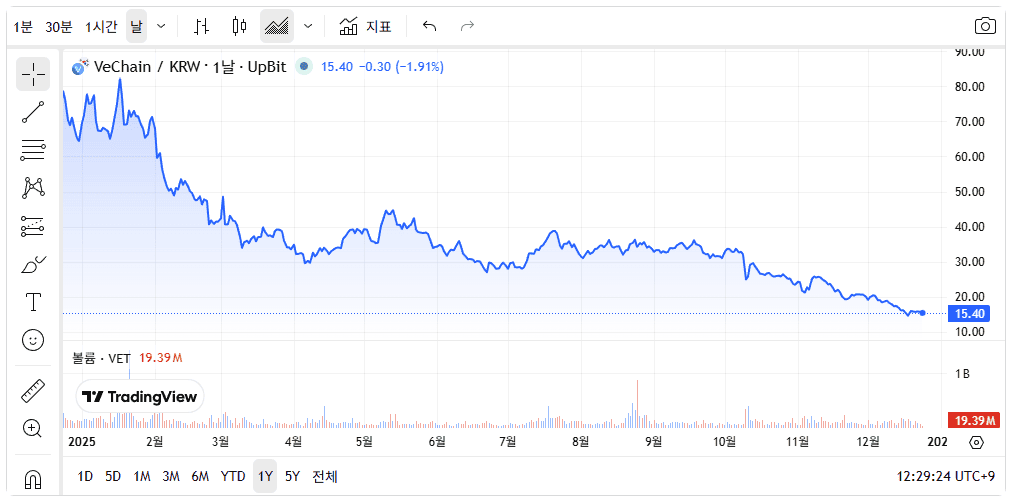Set interval to 1분
The height and width of the screenshot is (502, 1011).
click(x=23, y=26)
